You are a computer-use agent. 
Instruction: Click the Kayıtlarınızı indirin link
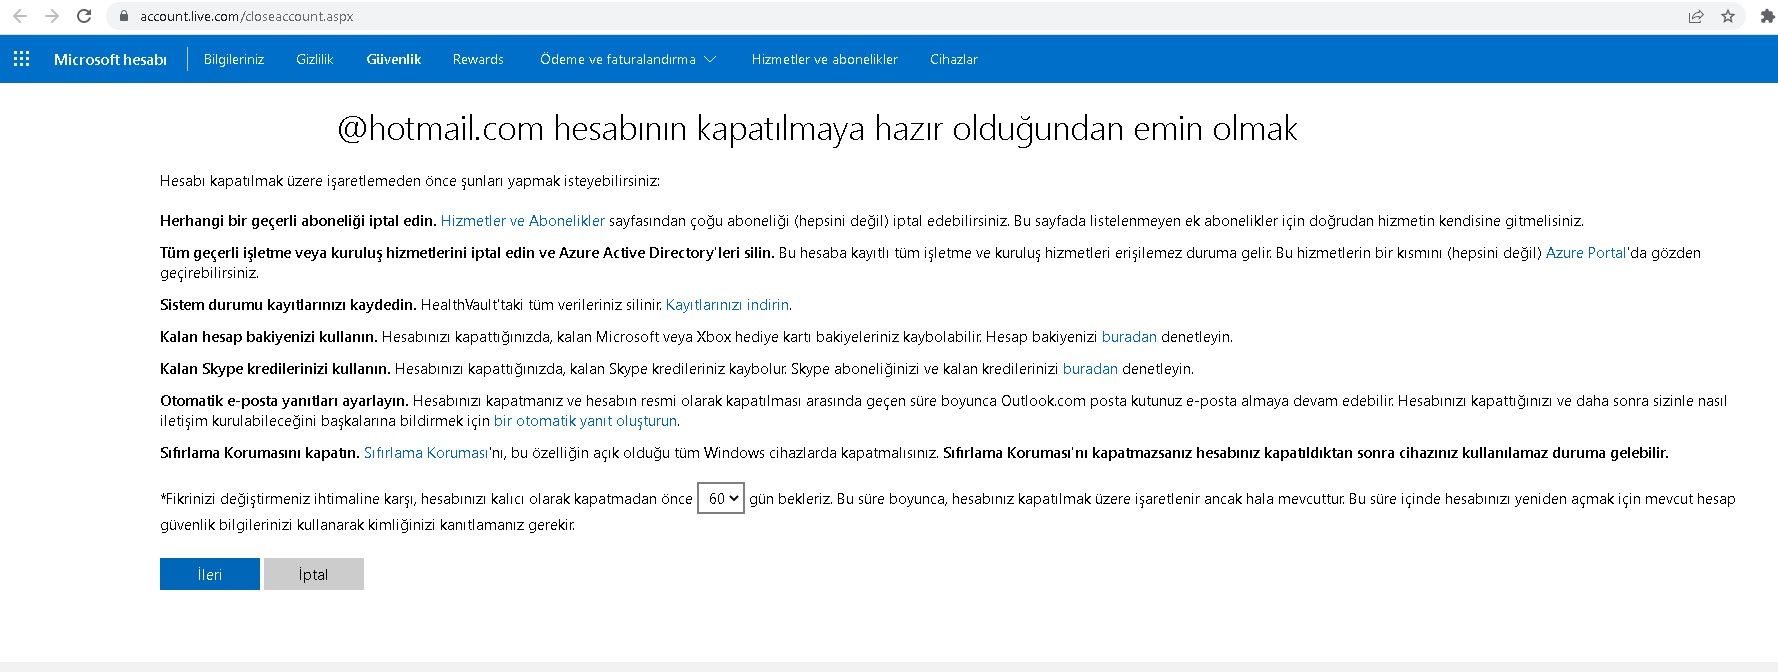point(727,305)
